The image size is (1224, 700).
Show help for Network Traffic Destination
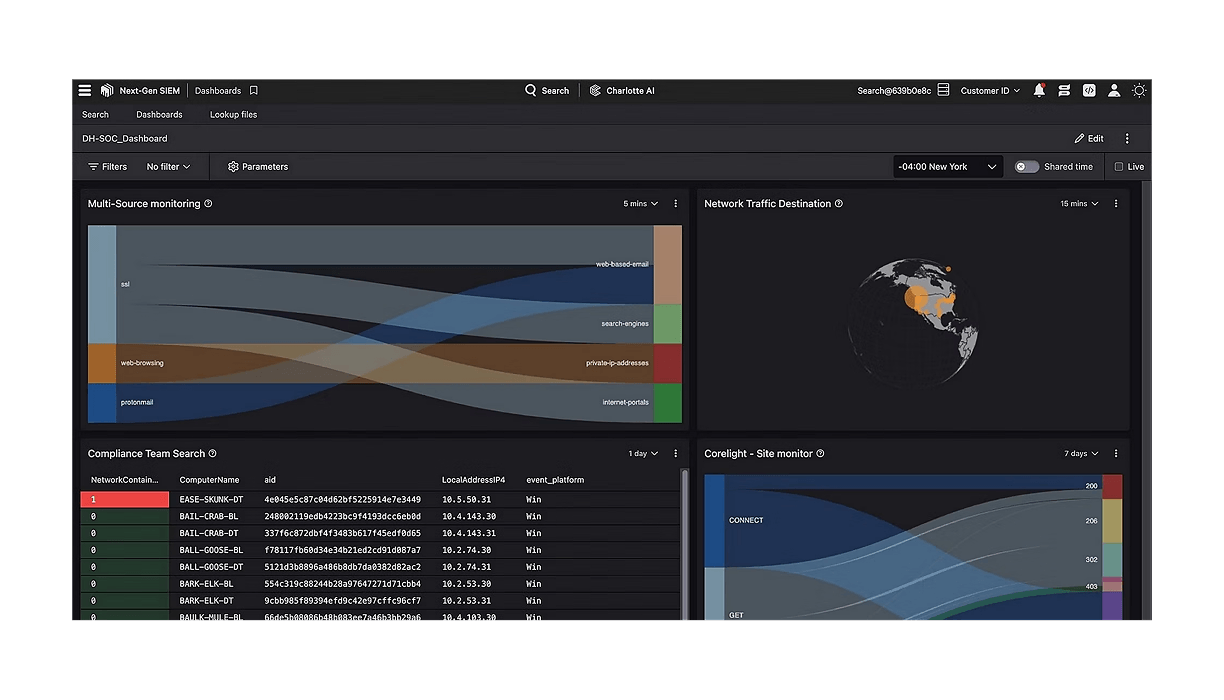pos(839,204)
